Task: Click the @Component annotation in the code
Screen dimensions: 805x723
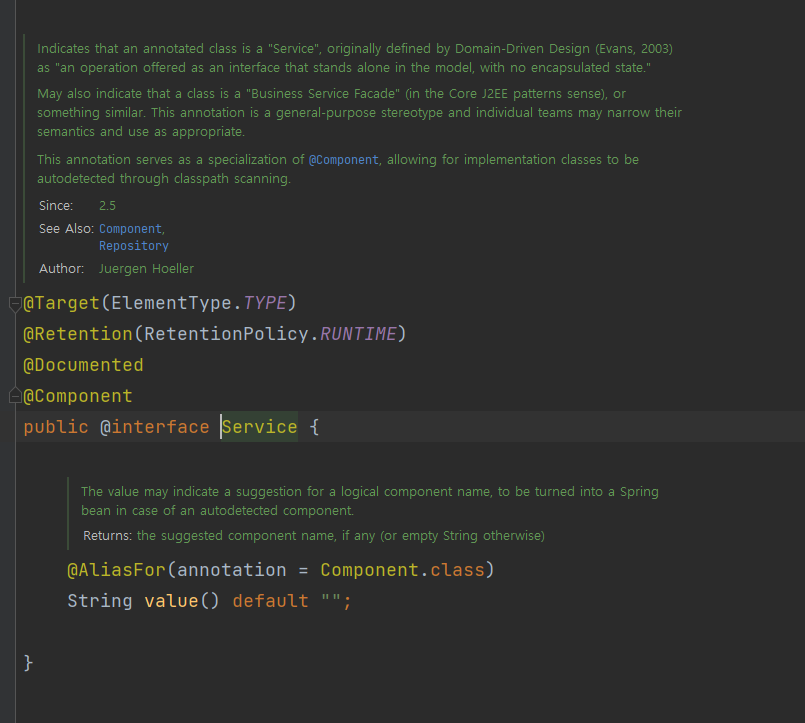Action: (78, 396)
